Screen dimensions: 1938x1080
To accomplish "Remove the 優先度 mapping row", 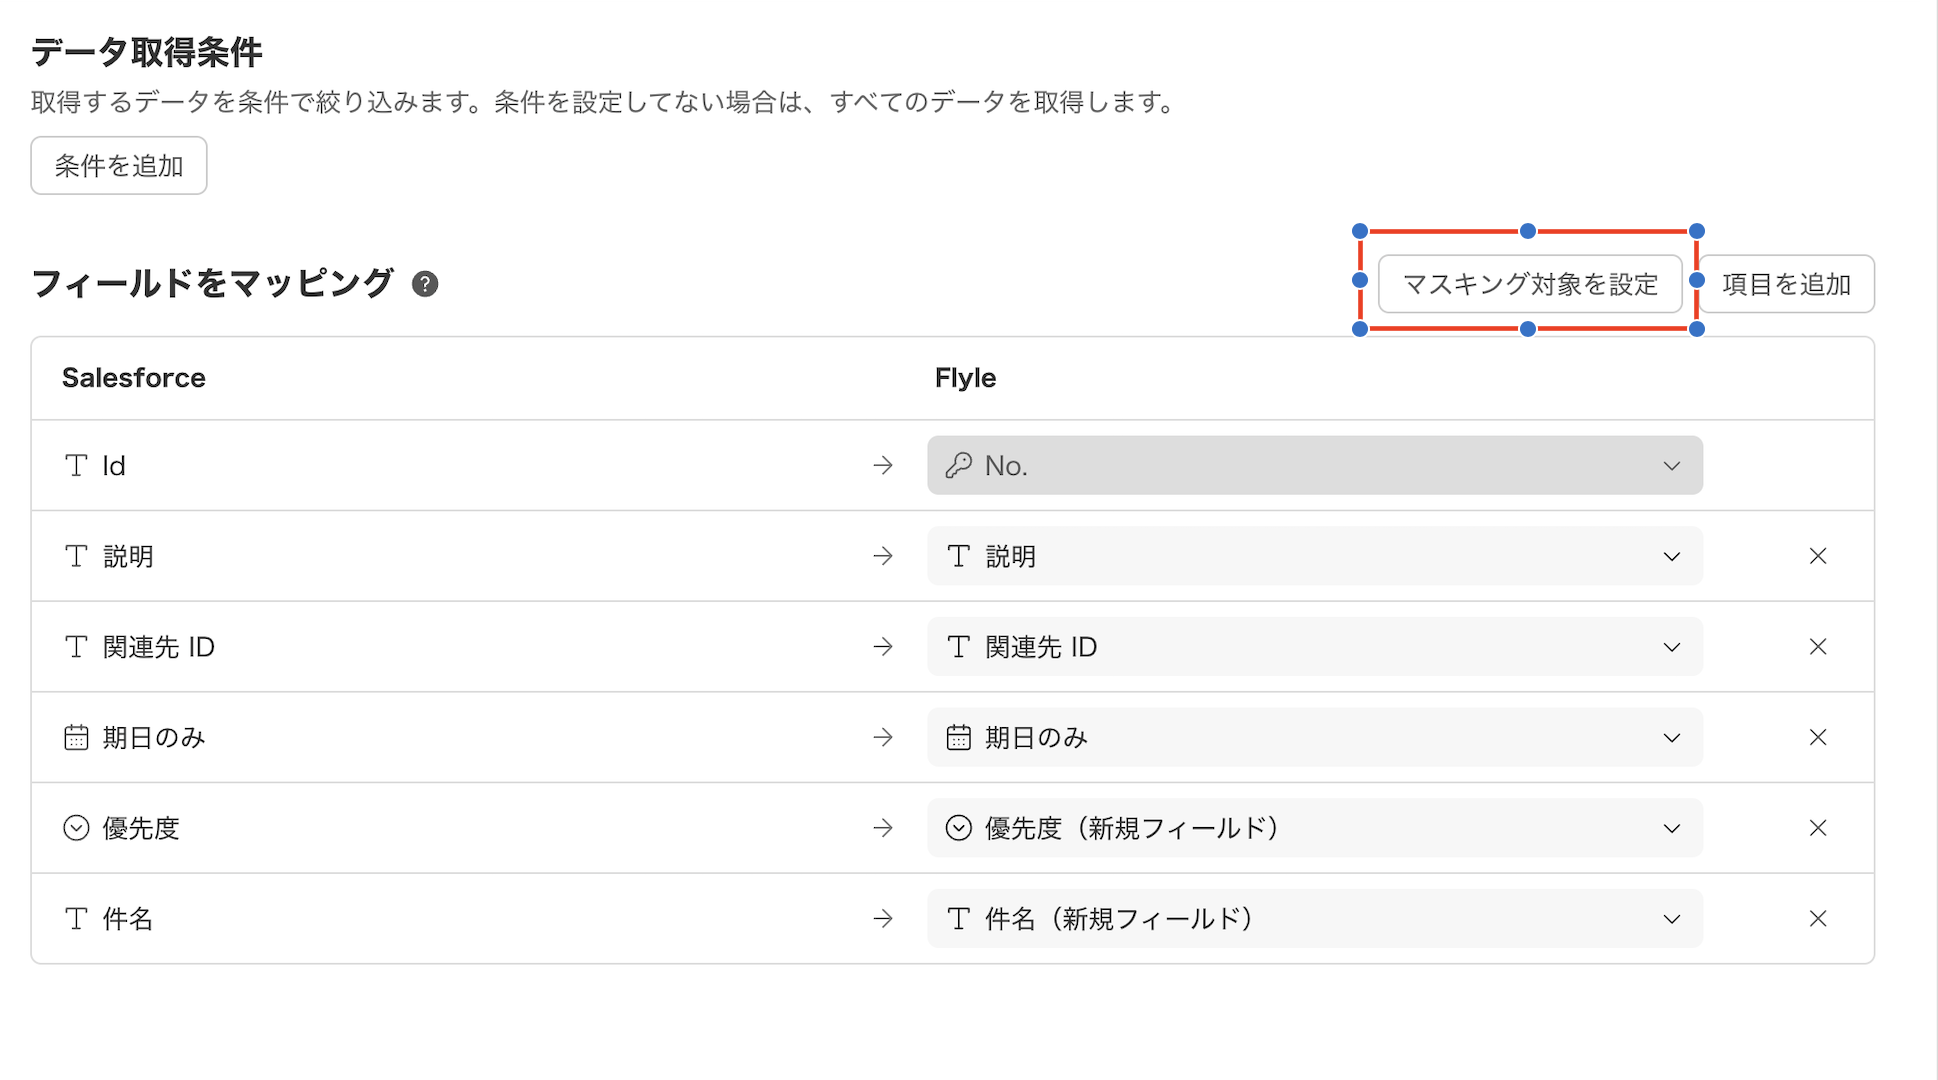I will pos(1817,828).
